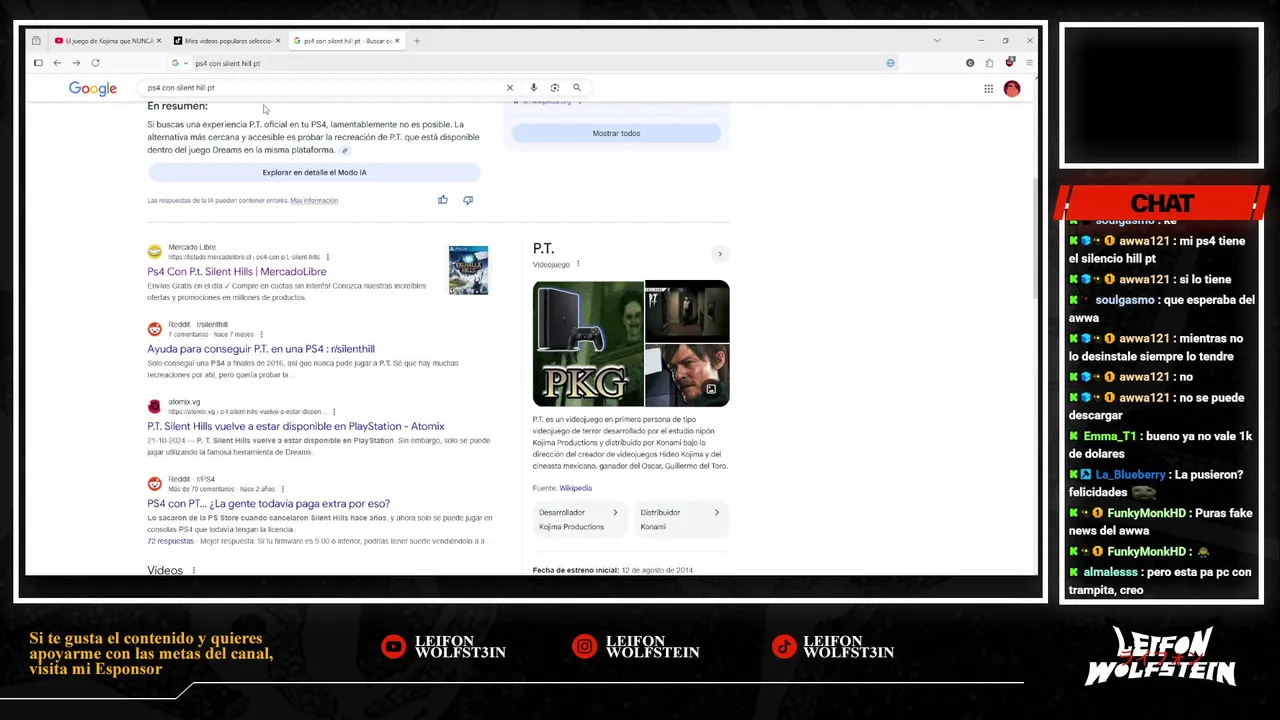Open the Norman Reedus image thumbnail
Screen dimensions: 1280x720
tap(688, 376)
